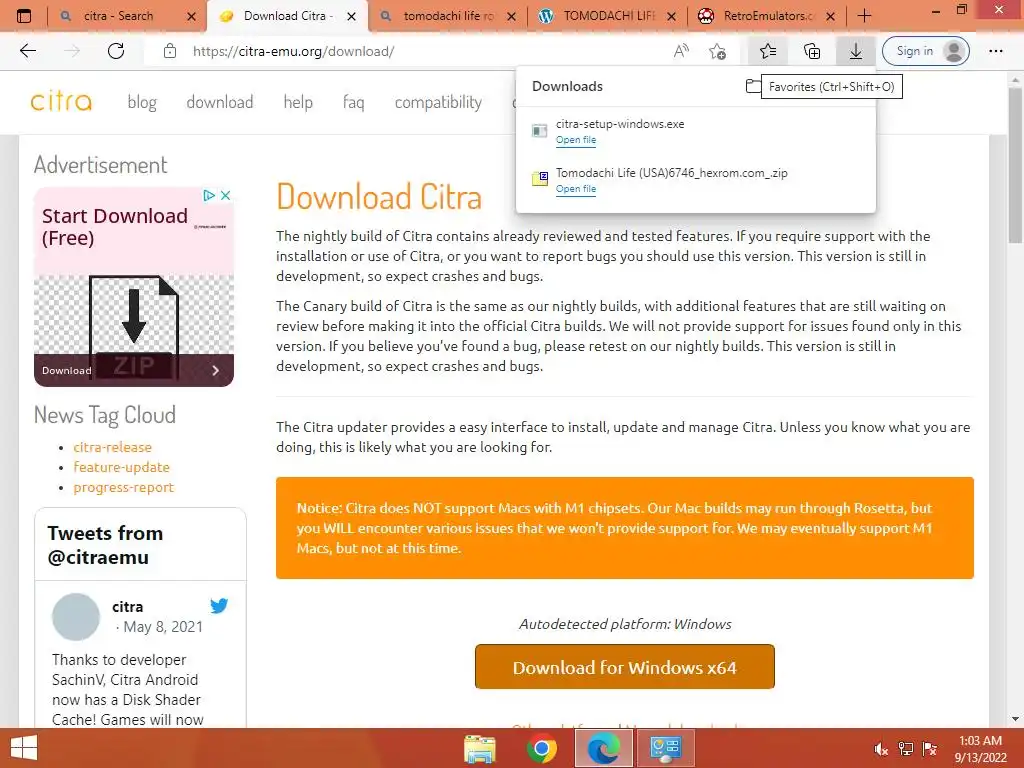Click the AdChoices icon on the advertisement

209,195
